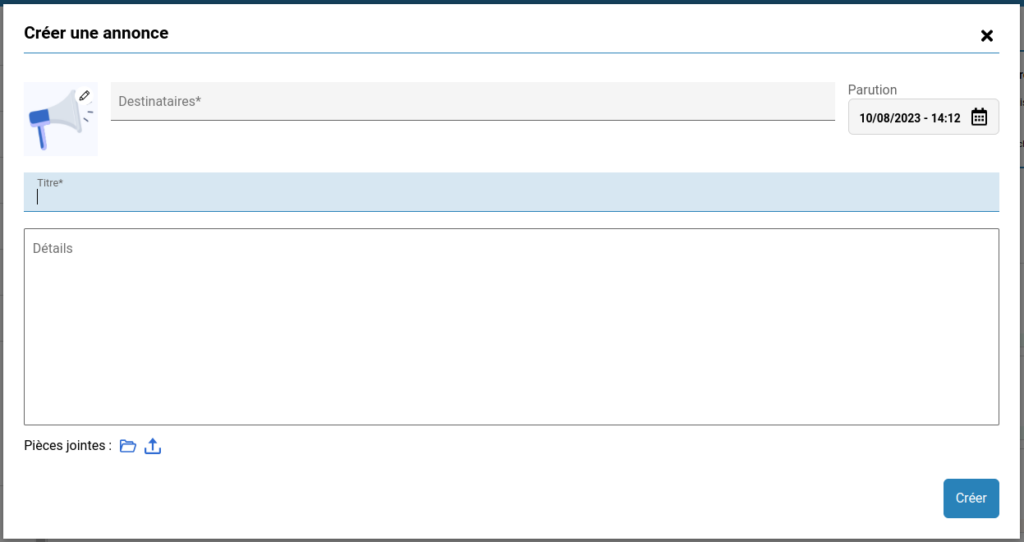1024x542 pixels.
Task: Open the calendar date picker icon
Action: (979, 118)
